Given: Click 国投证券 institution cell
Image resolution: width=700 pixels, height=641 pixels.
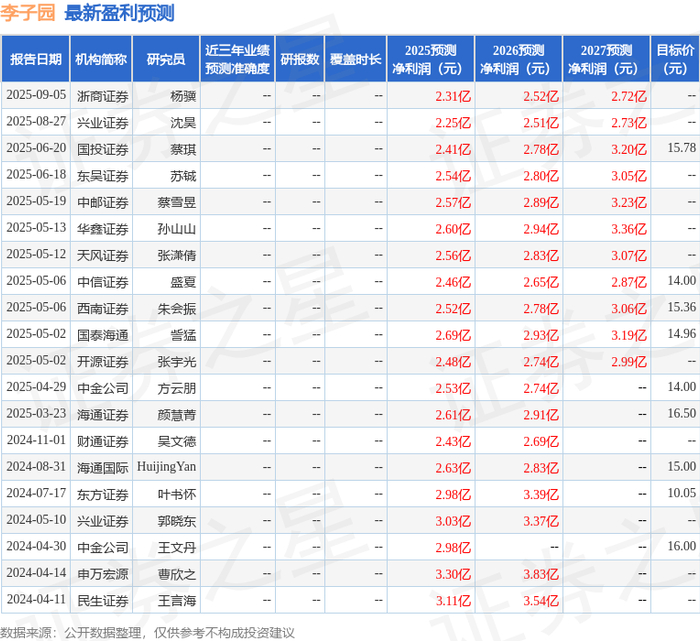Looking at the screenshot, I should pyautogui.click(x=103, y=150).
